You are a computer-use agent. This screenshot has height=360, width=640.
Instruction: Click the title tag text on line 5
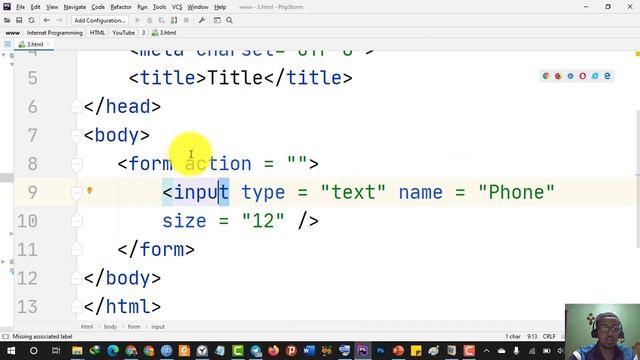235,78
